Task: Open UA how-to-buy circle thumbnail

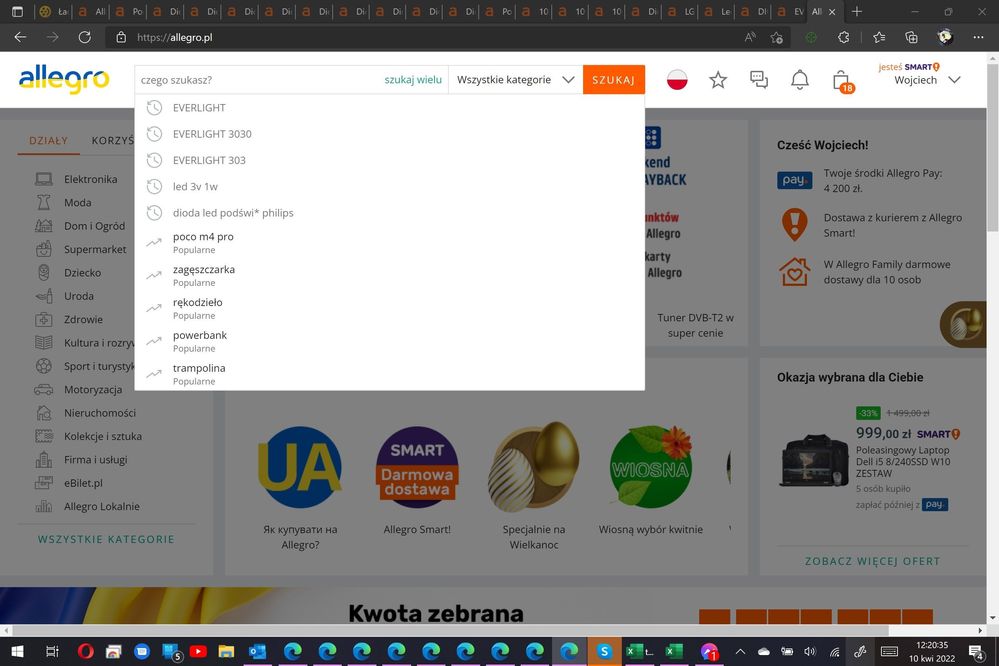Action: (x=299, y=467)
